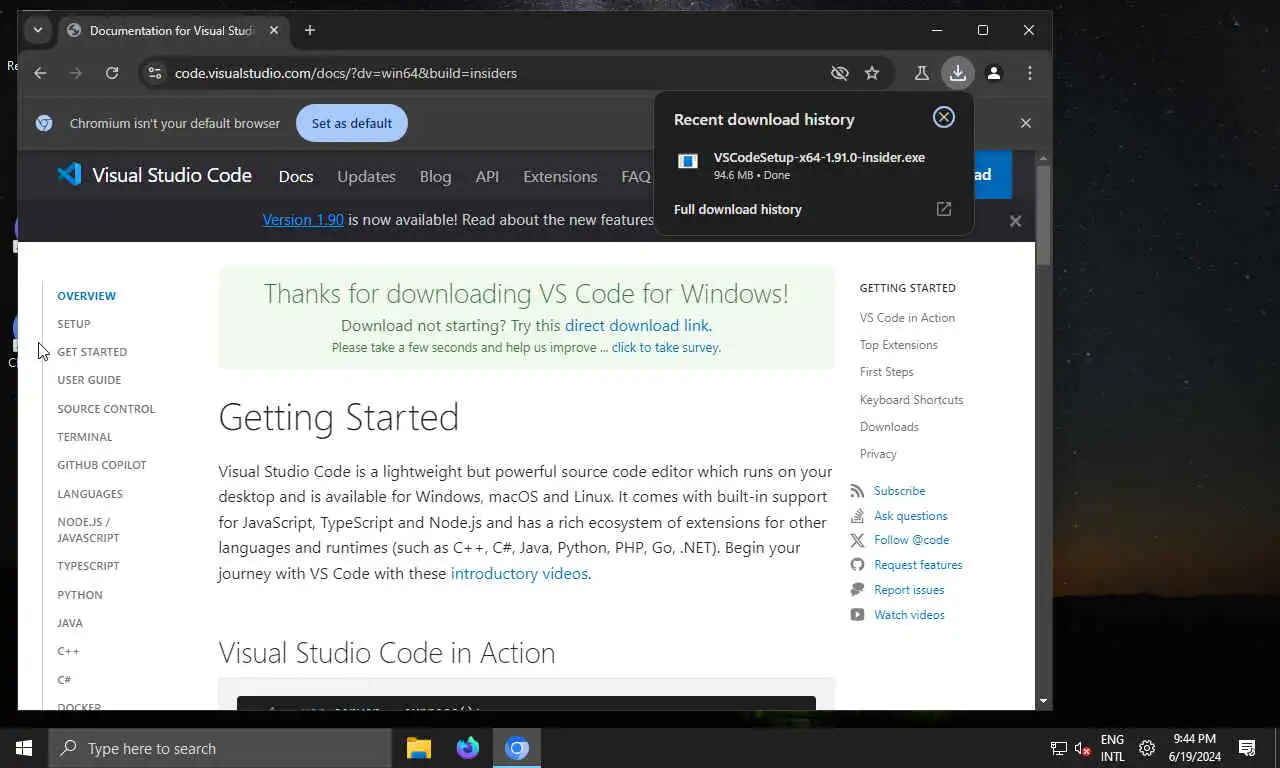Viewport: 1280px width, 768px height.
Task: Open Chromium three-dot menu
Action: tap(1030, 73)
